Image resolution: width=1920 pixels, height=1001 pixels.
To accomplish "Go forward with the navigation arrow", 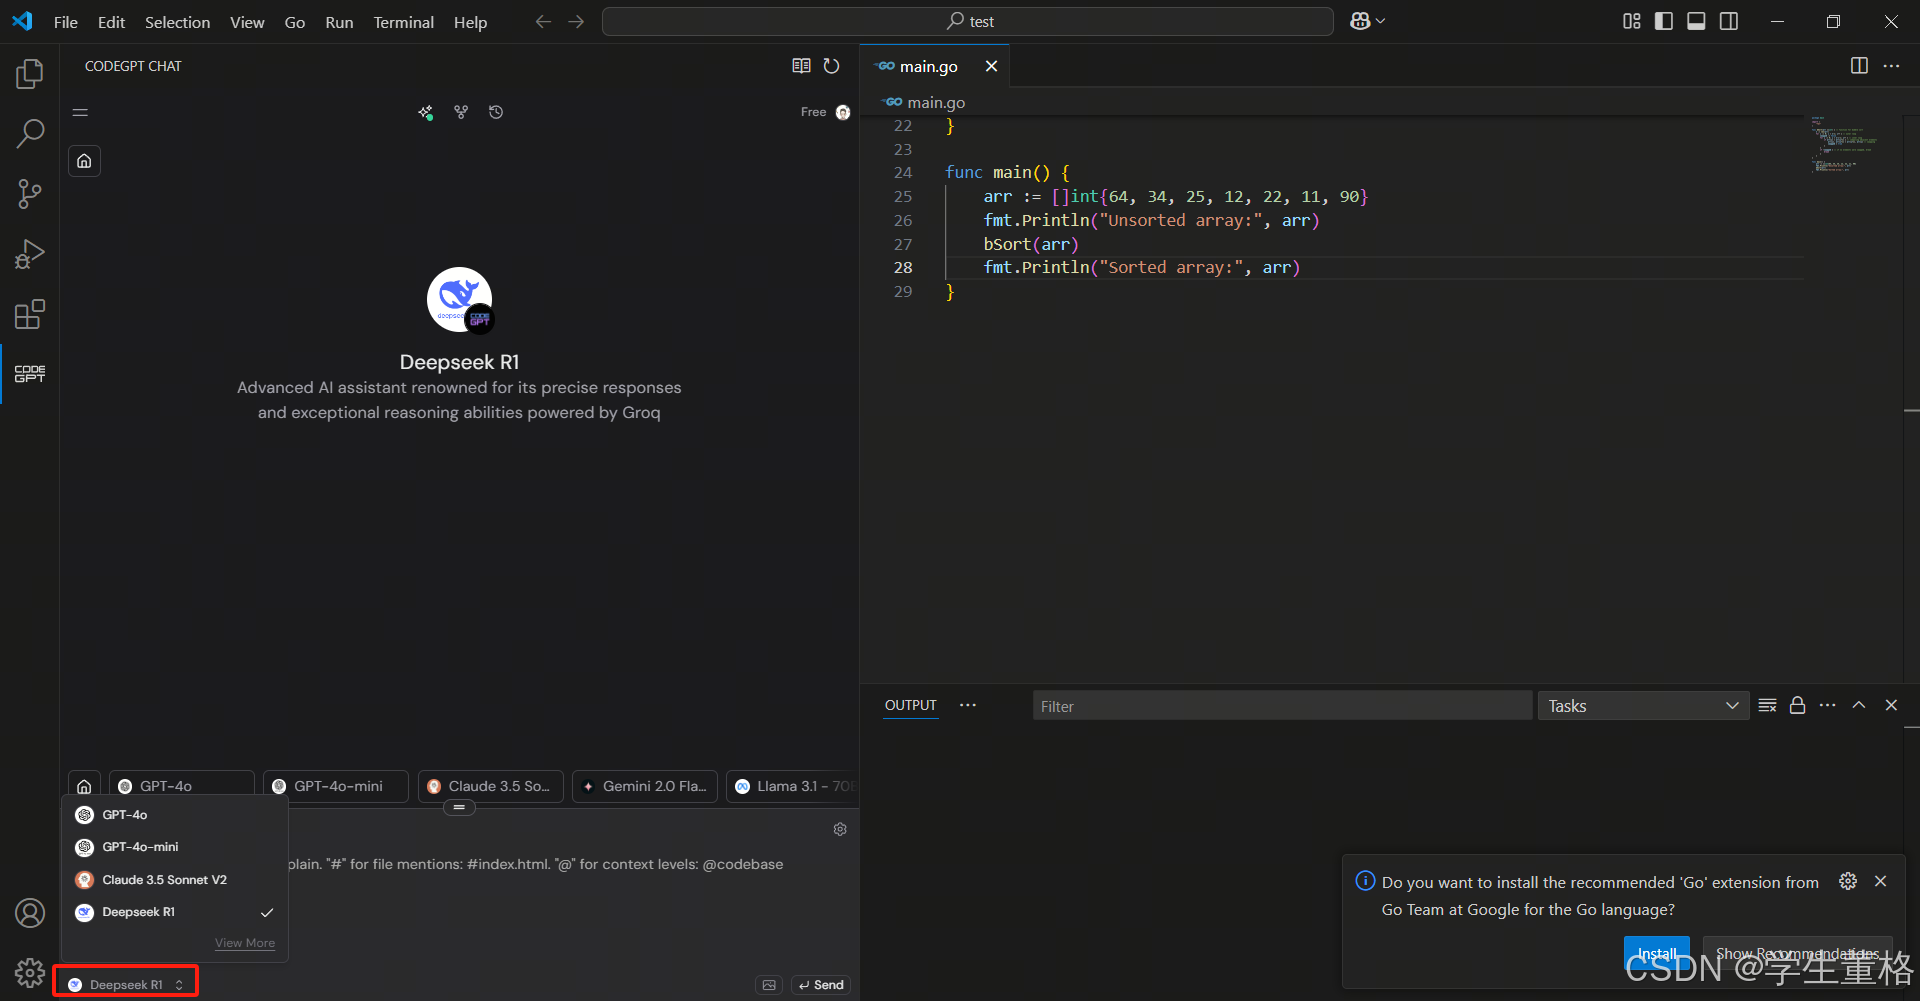I will (x=576, y=21).
